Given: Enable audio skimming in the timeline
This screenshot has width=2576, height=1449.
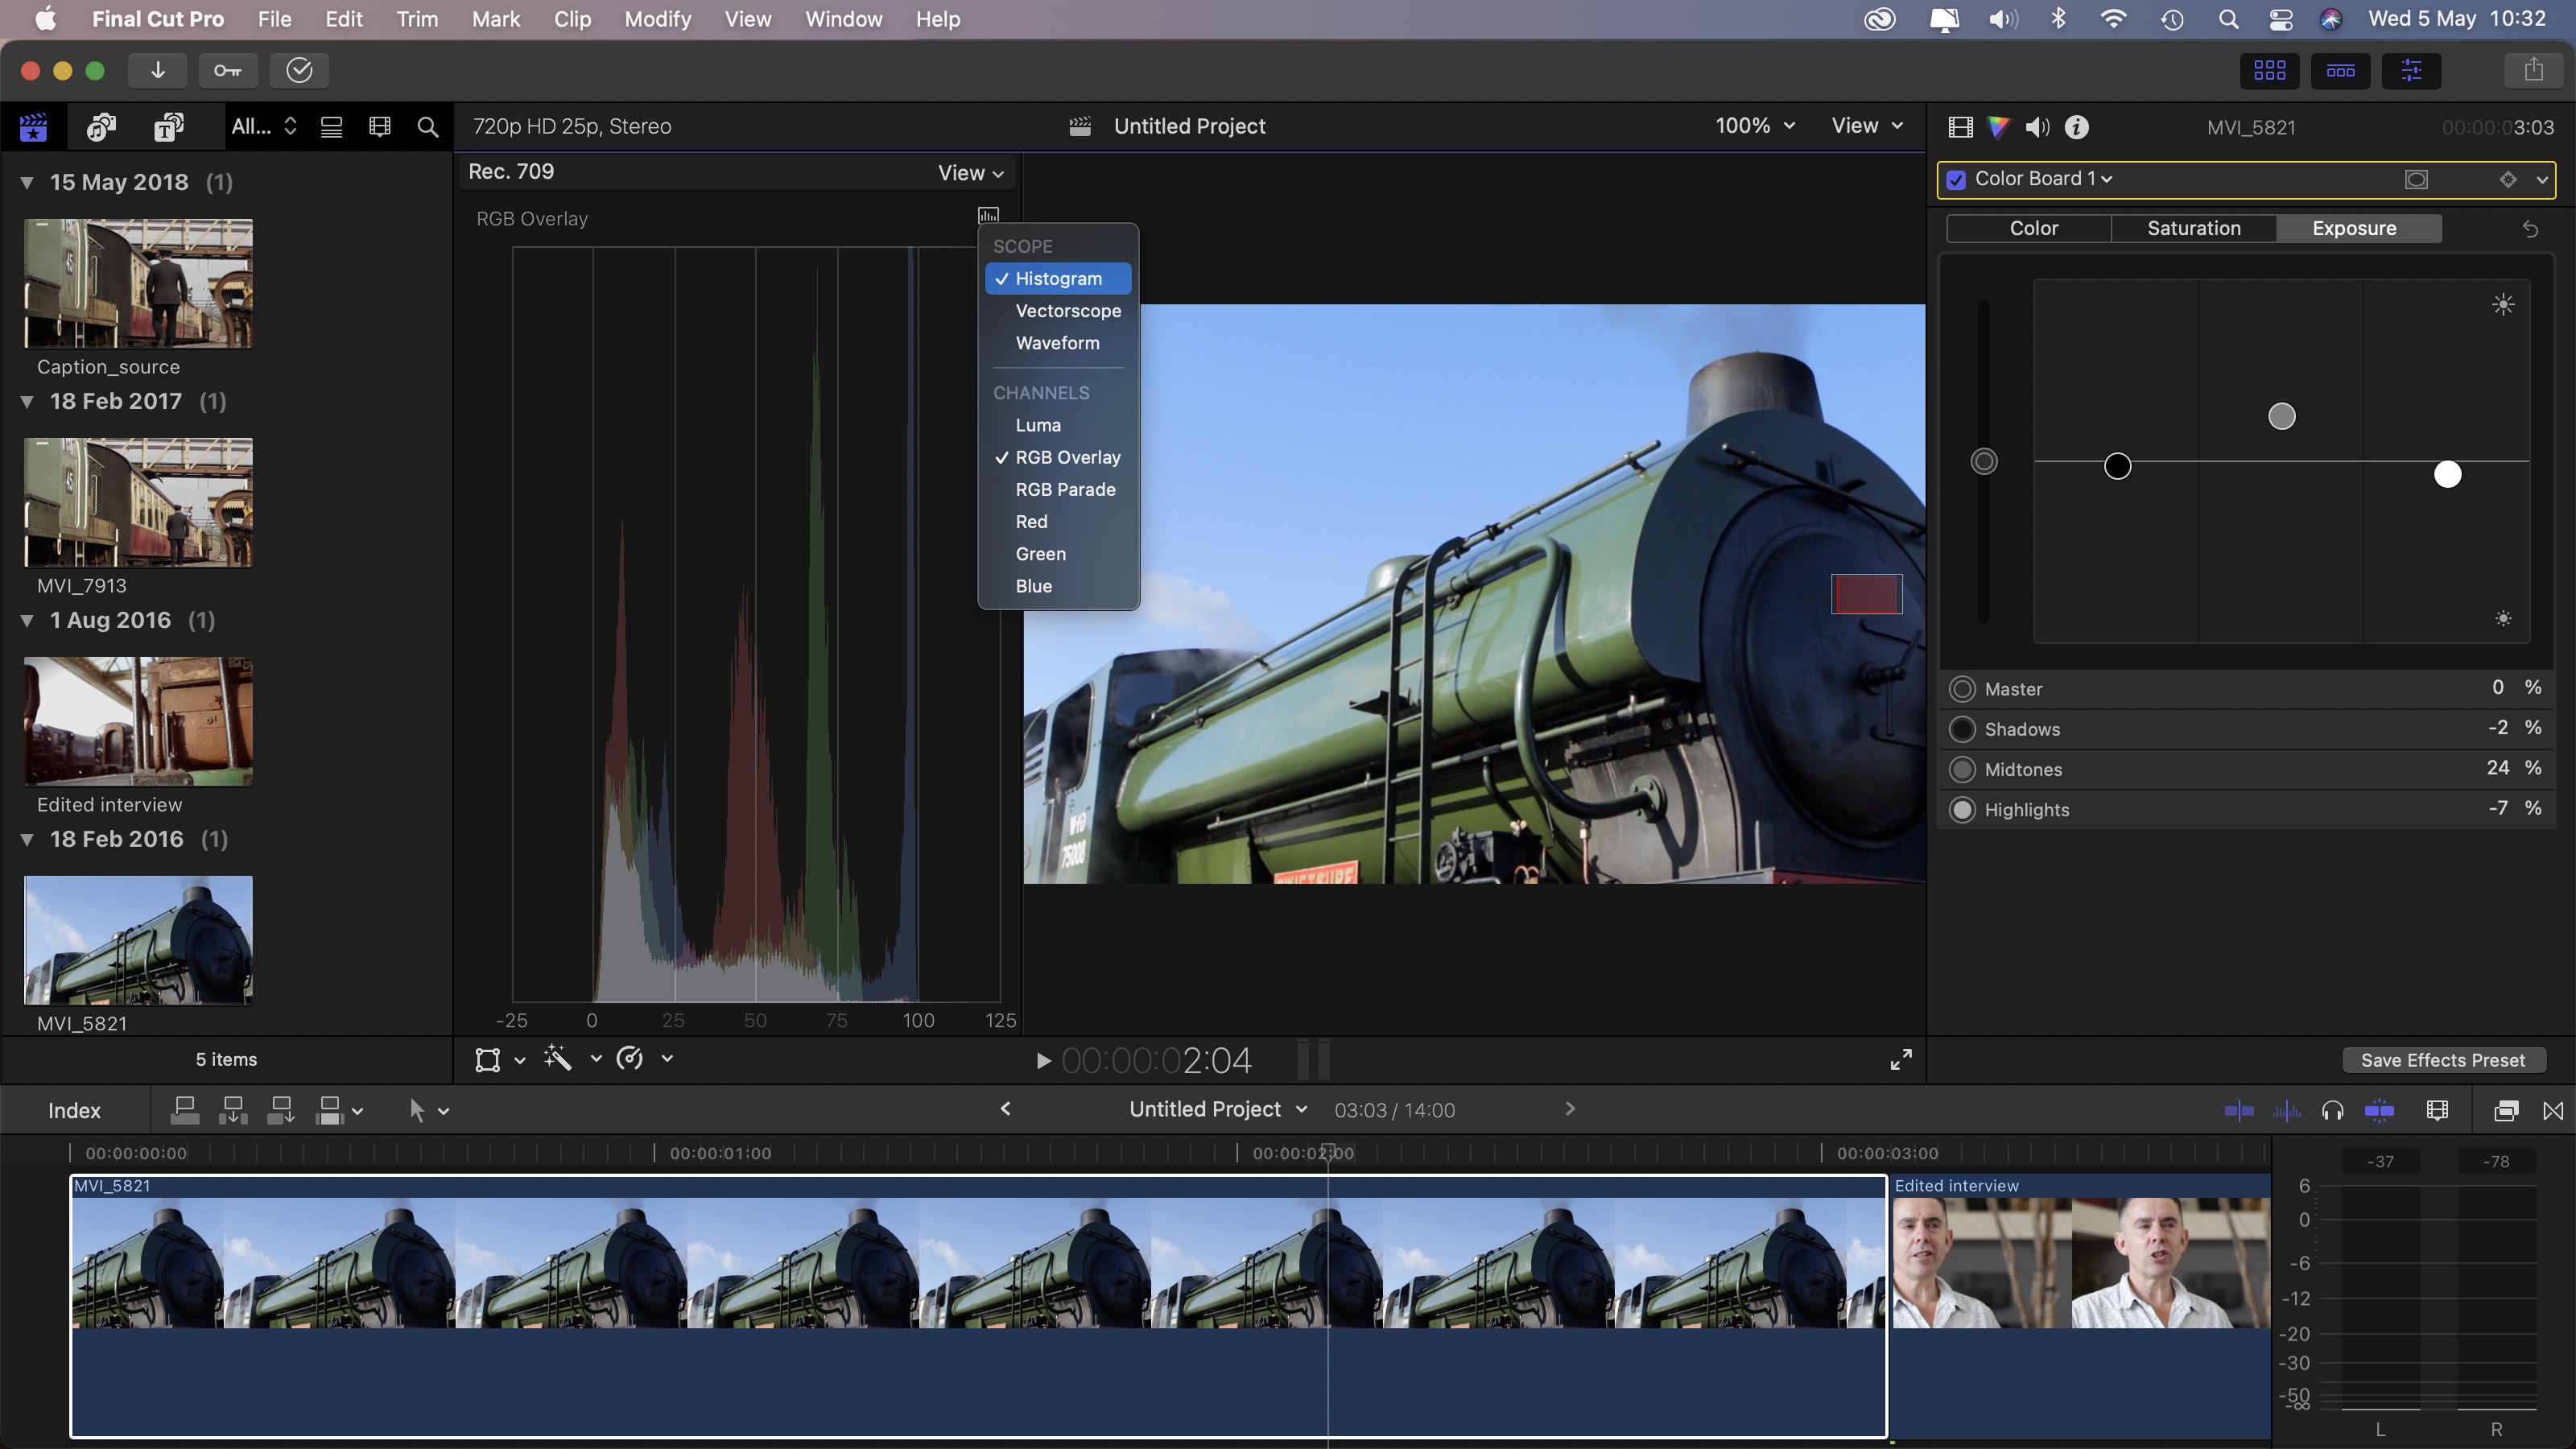Looking at the screenshot, I should 2287,1110.
